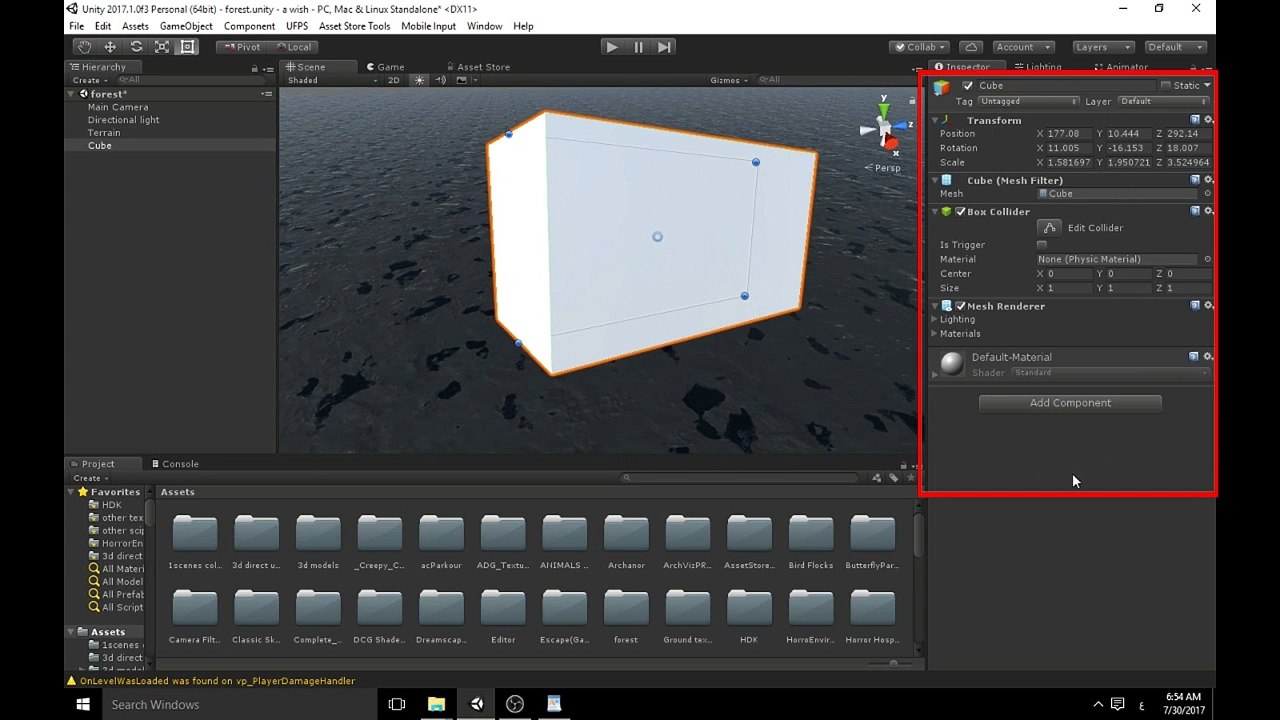The image size is (1280, 720).
Task: Switch to the Game tab
Action: point(385,67)
